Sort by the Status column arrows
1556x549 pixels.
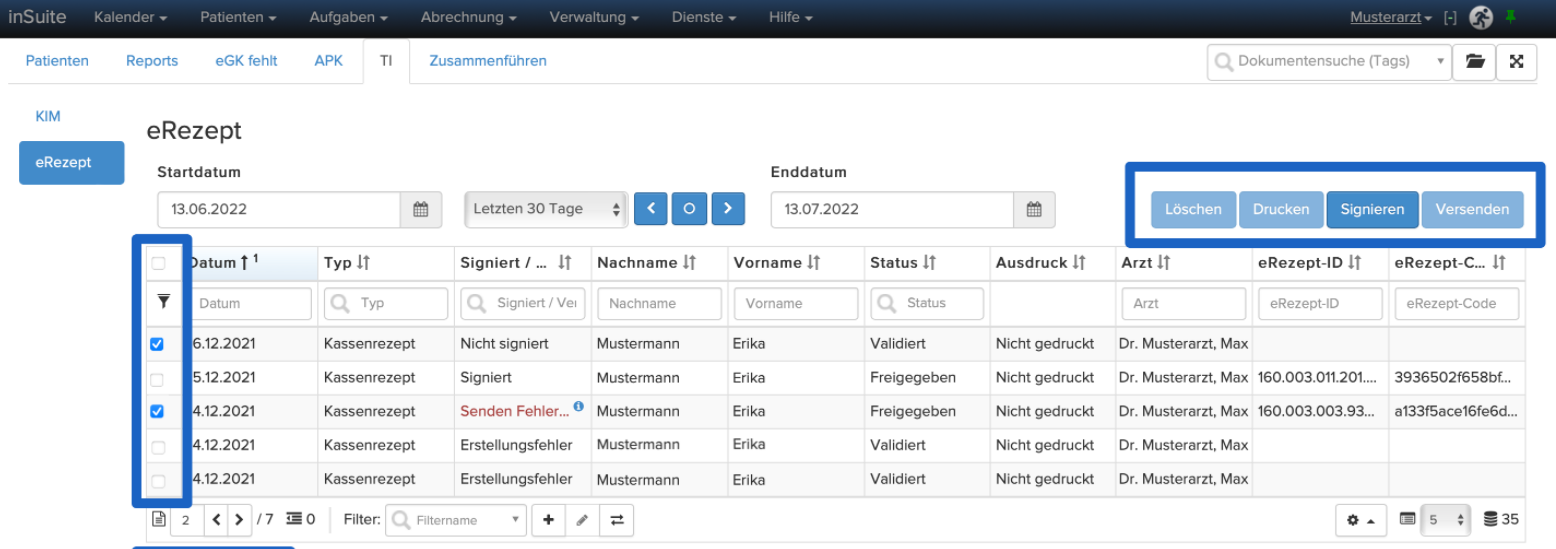tap(929, 263)
